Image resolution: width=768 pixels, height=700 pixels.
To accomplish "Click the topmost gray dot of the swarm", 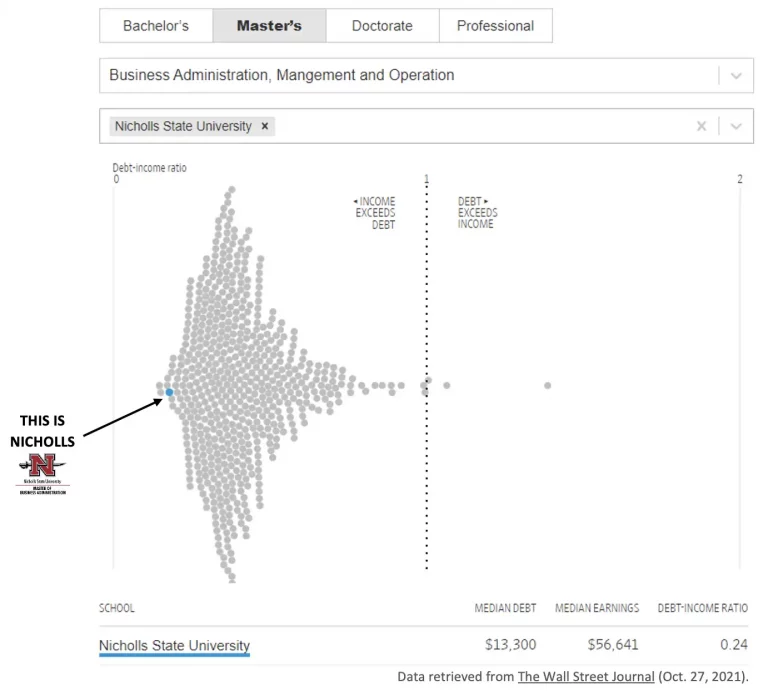I will coord(231,188).
